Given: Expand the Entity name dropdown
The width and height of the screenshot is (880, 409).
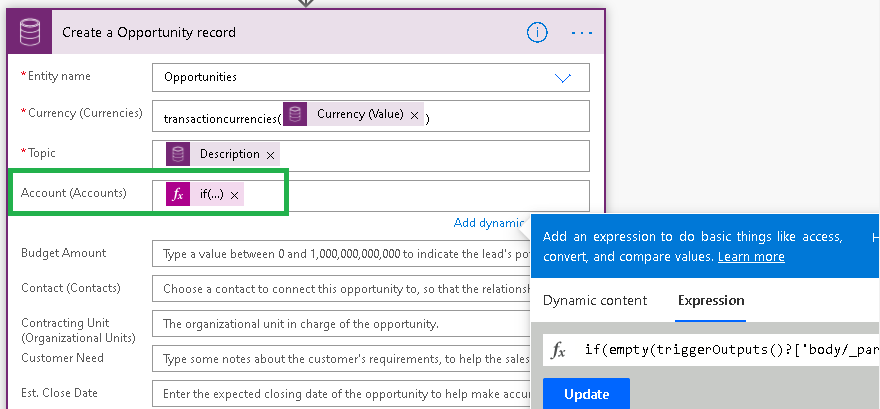Looking at the screenshot, I should (x=562, y=77).
